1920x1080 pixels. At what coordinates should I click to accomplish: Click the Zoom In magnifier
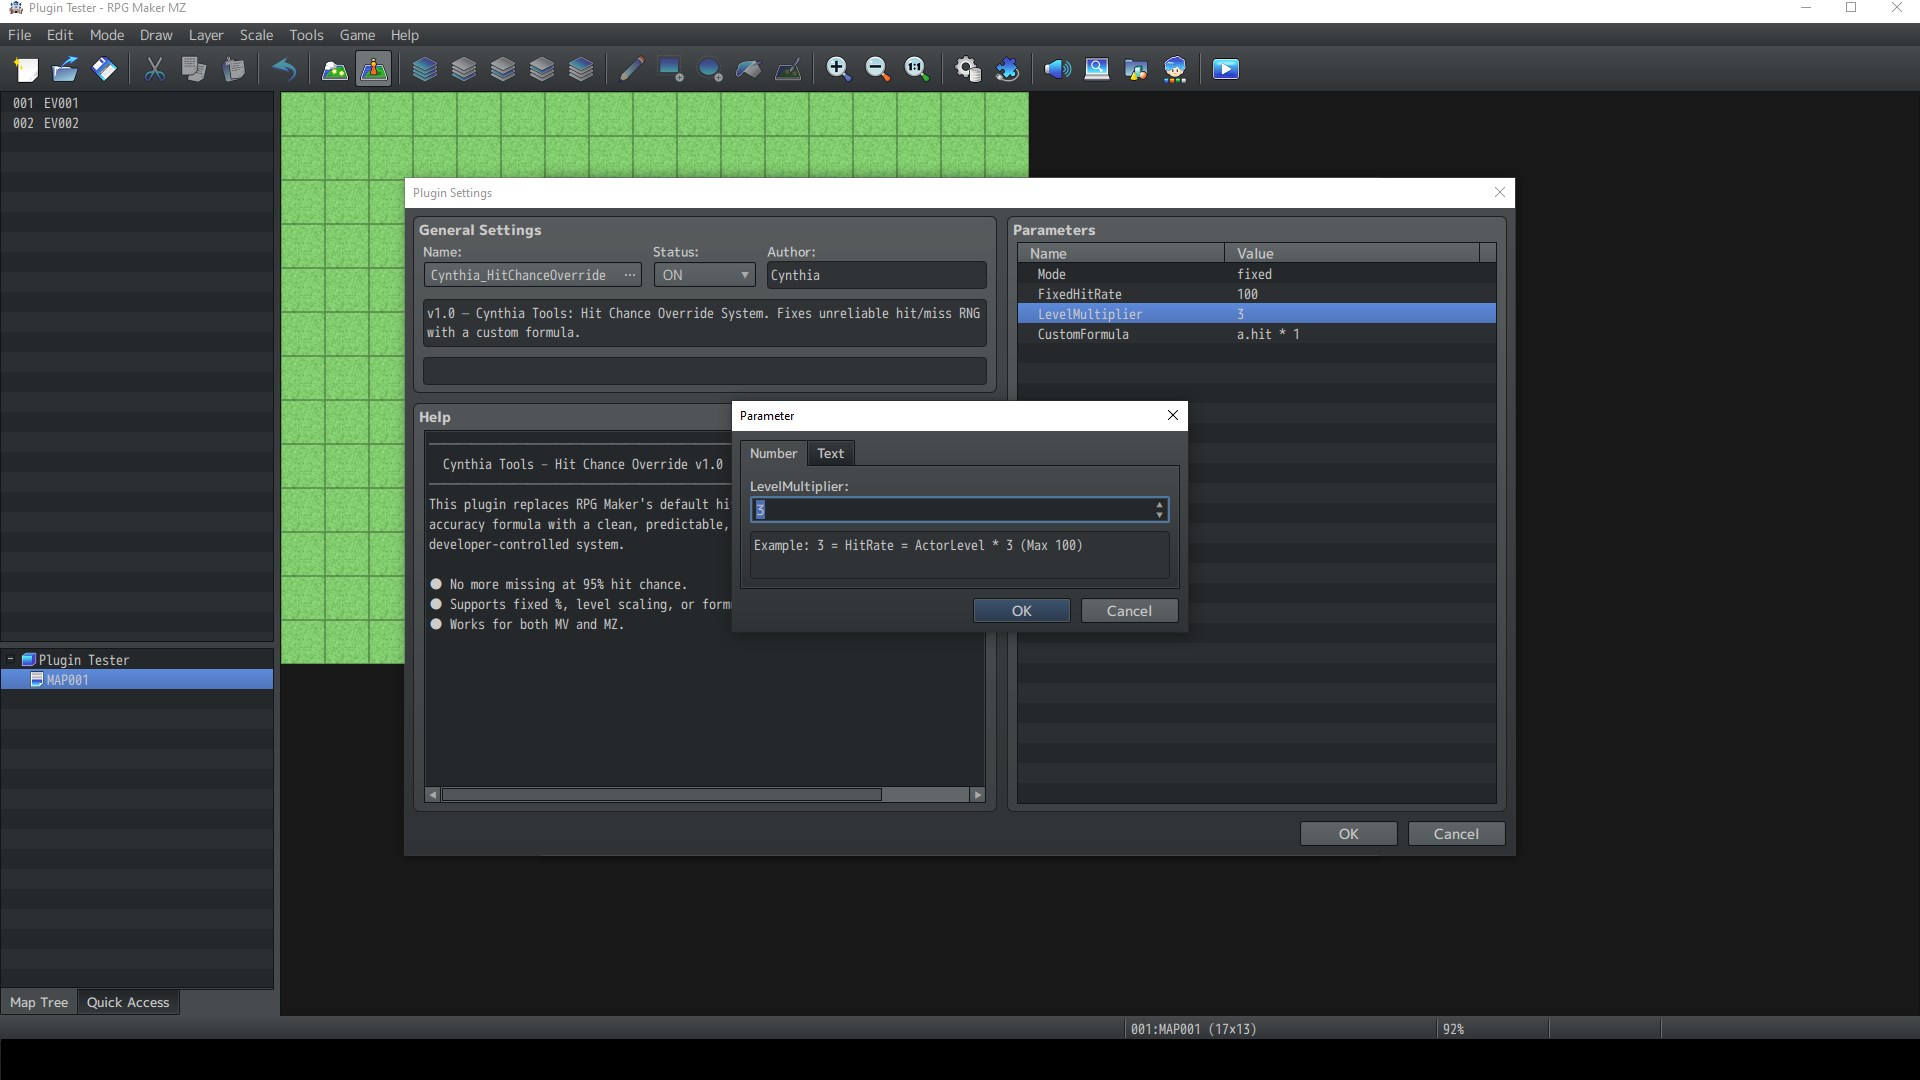(x=838, y=69)
